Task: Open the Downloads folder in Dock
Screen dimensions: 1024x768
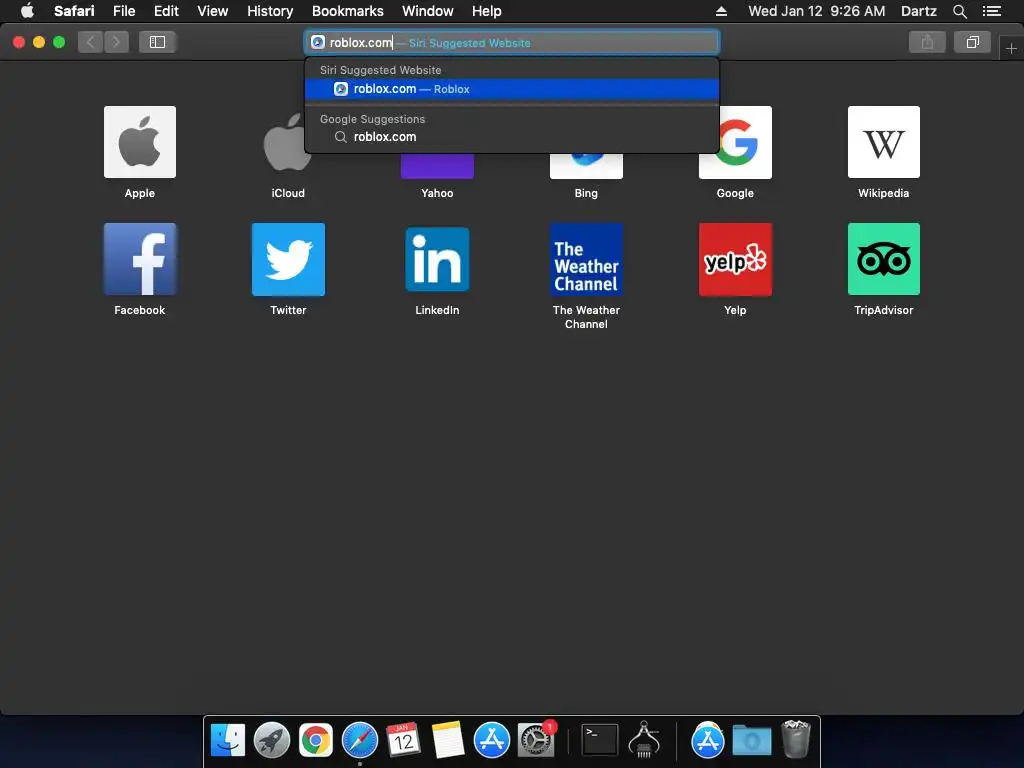Action: 752,740
